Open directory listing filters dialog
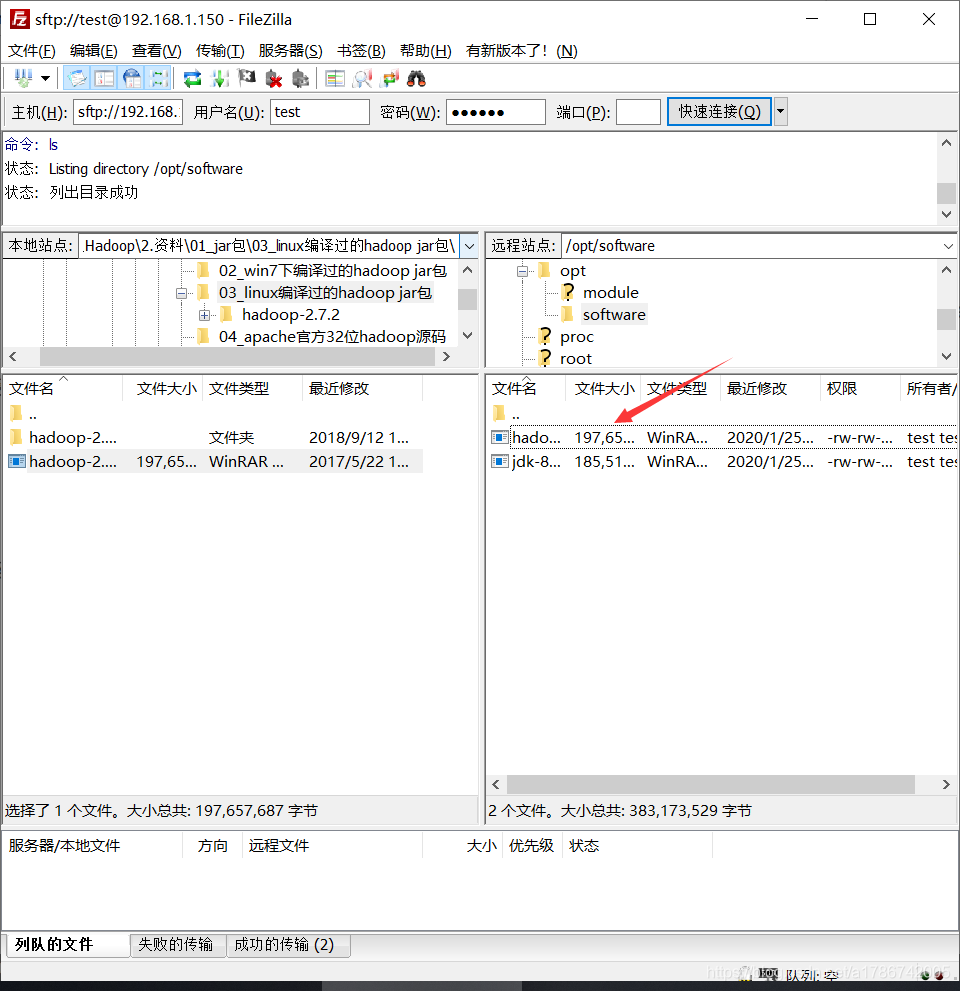Viewport: 960px width, 991px height. (335, 78)
